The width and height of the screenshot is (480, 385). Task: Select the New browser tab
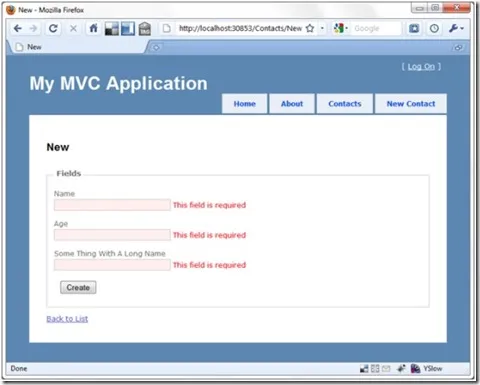coord(78,47)
